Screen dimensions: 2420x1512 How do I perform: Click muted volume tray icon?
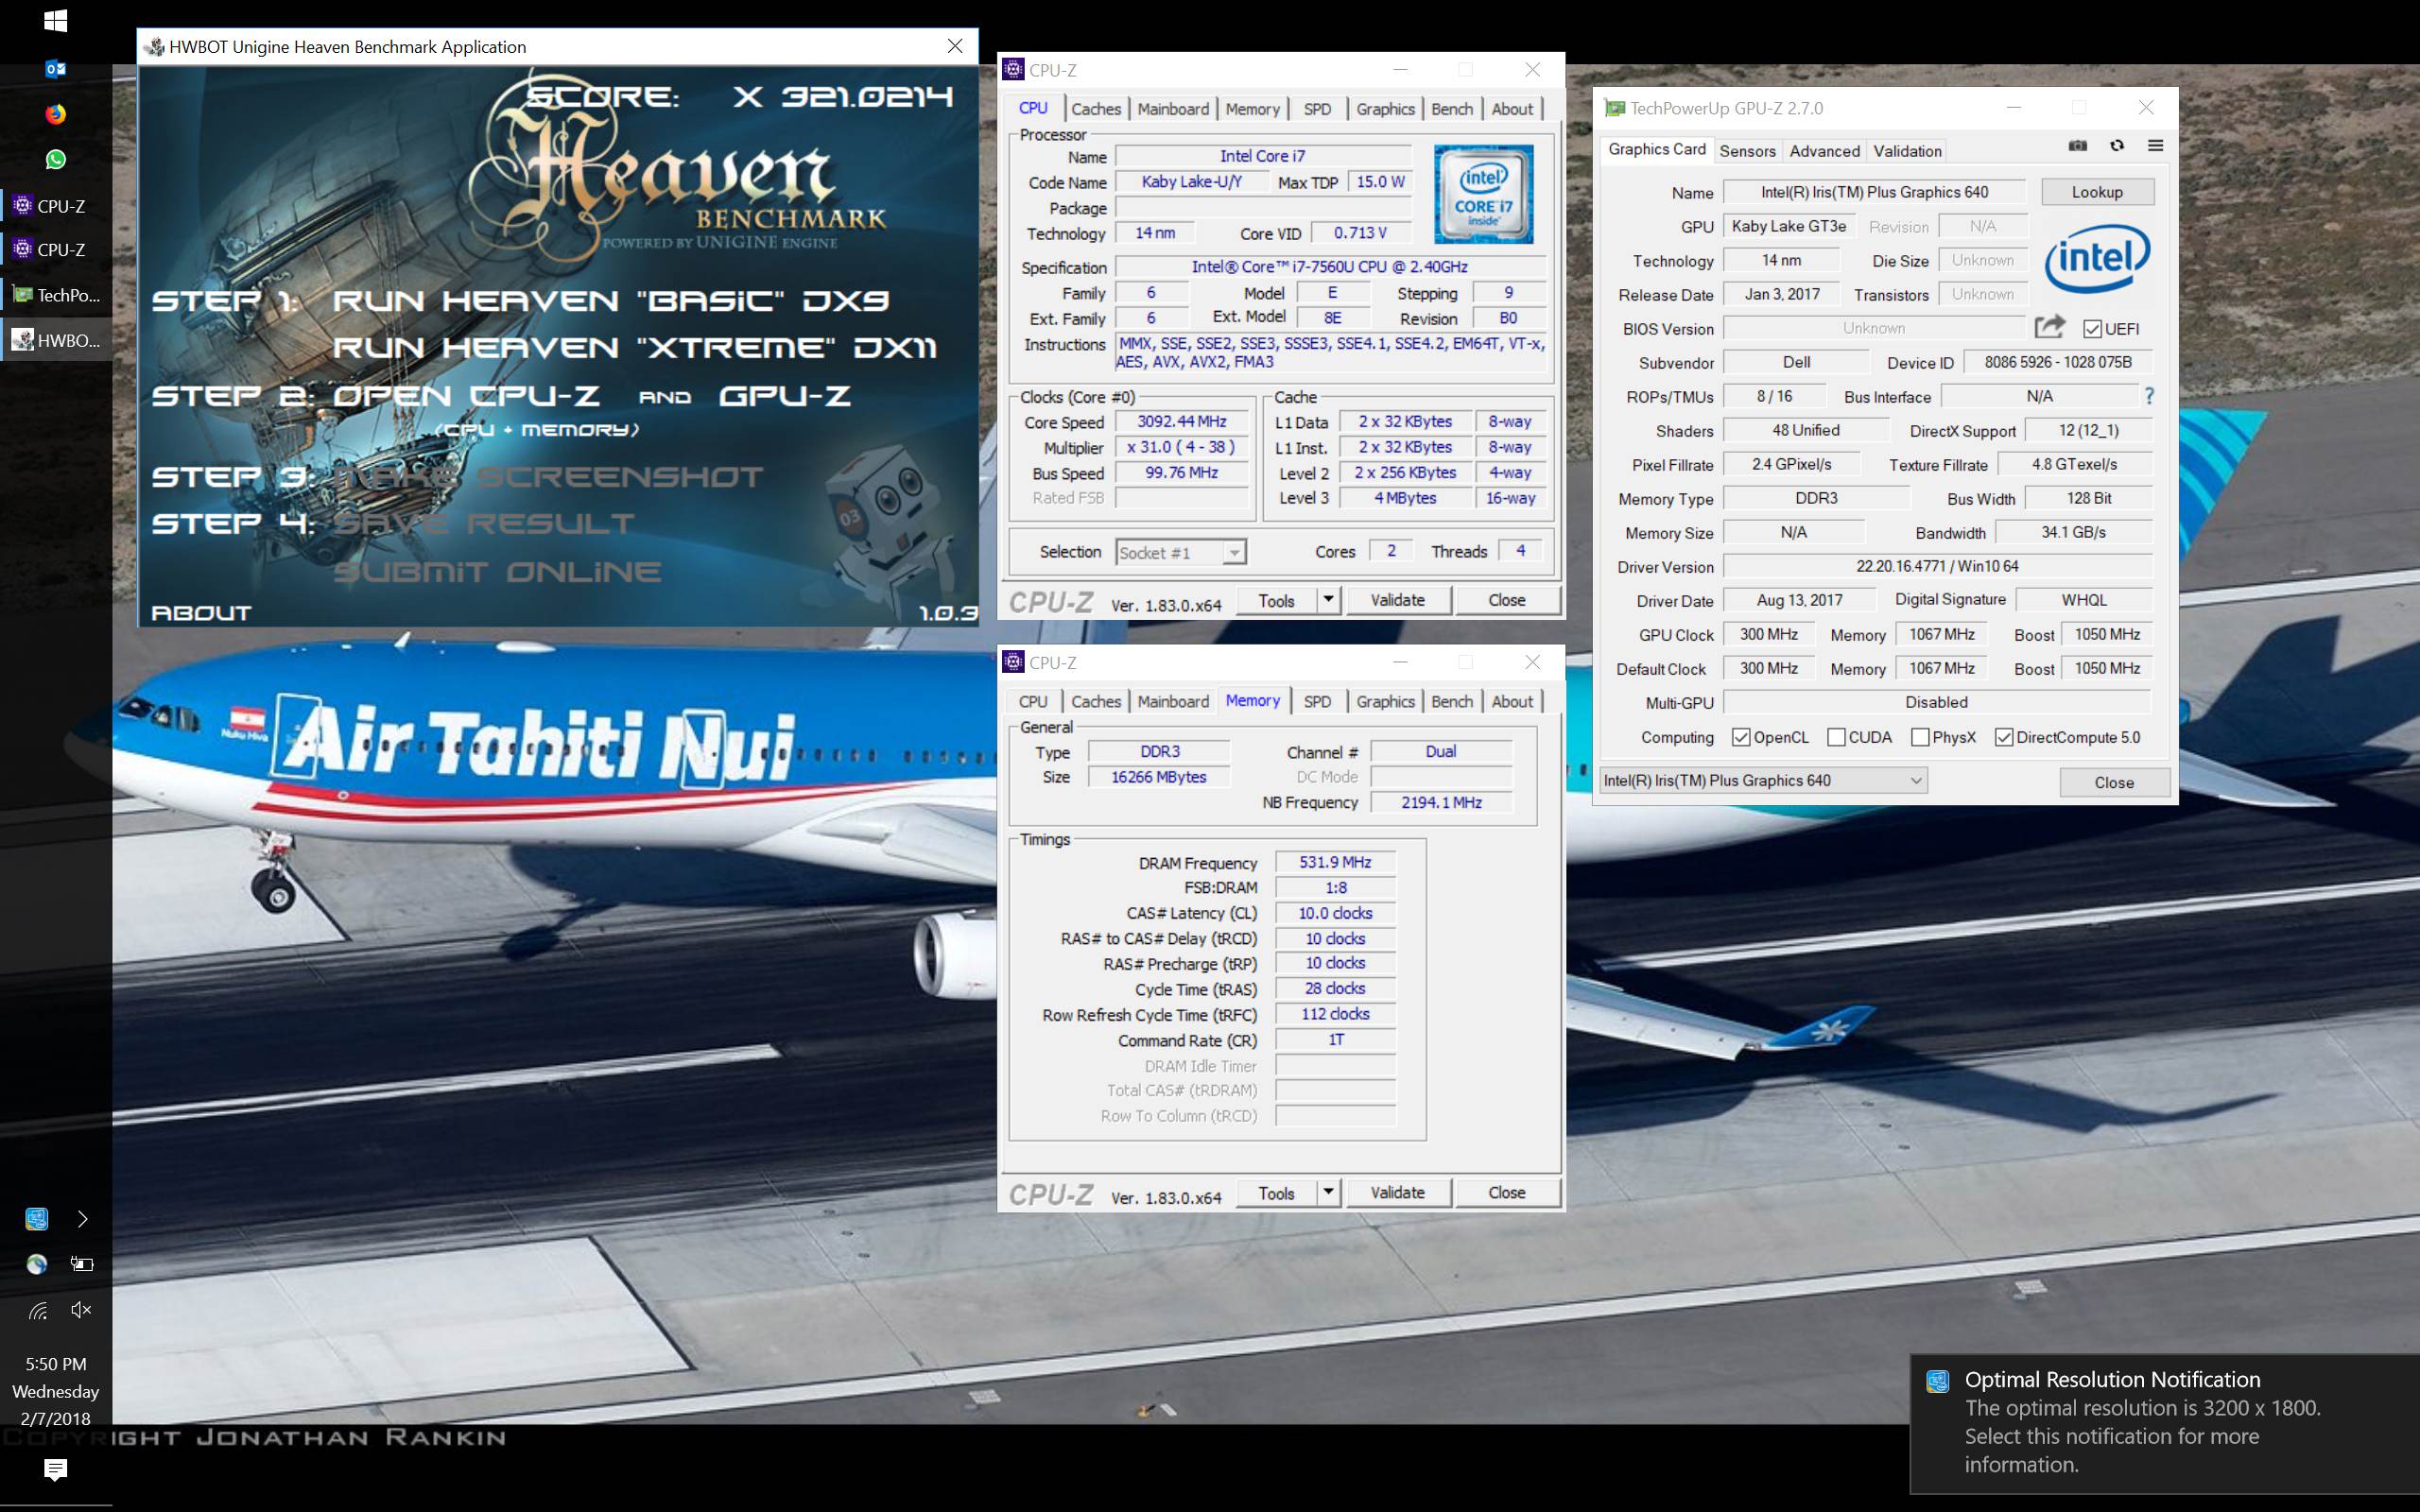[x=82, y=1310]
